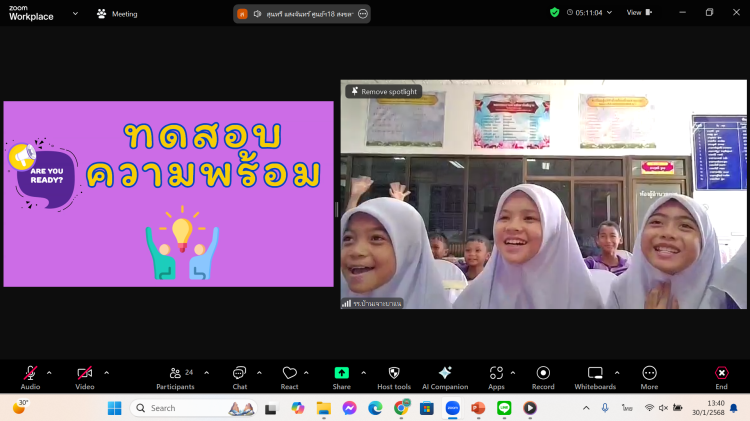Open PowerPoint from the taskbar
750x421 pixels.
(x=478, y=408)
